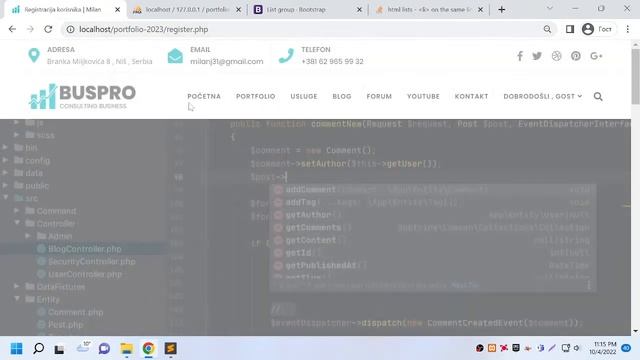This screenshot has width=640, height=360.
Task: Open the Chrome three-dot menu
Action: pyautogui.click(x=628, y=29)
